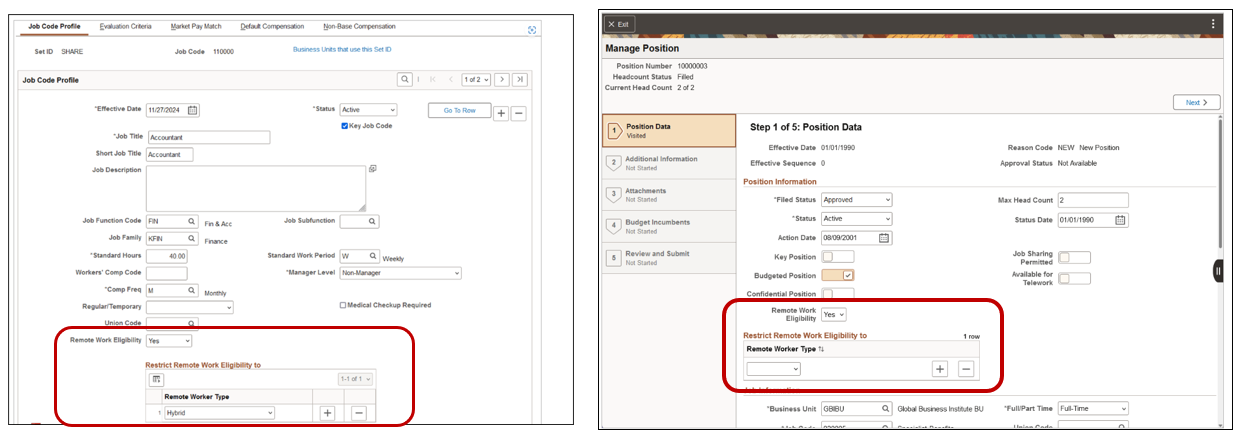Open the Full/Part Time dropdown
Screen dimensions: 1239x442
pos(1093,409)
